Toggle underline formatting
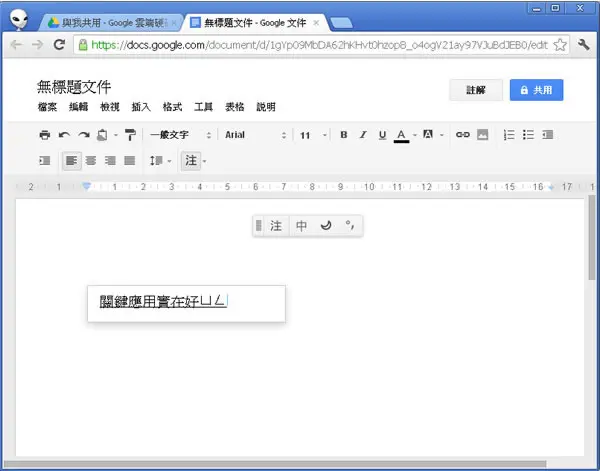The height and width of the screenshot is (471, 600). [382, 135]
